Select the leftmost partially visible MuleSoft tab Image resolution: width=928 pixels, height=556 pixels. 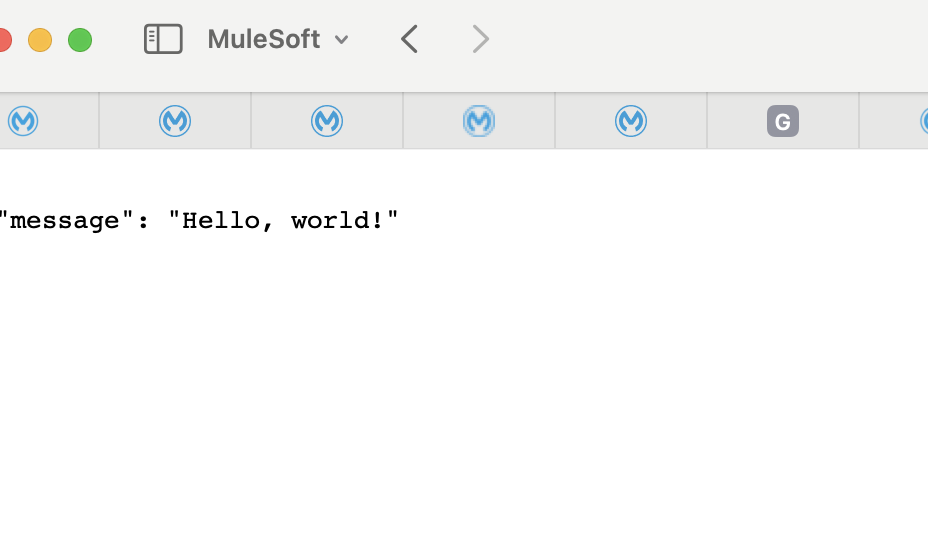24,121
